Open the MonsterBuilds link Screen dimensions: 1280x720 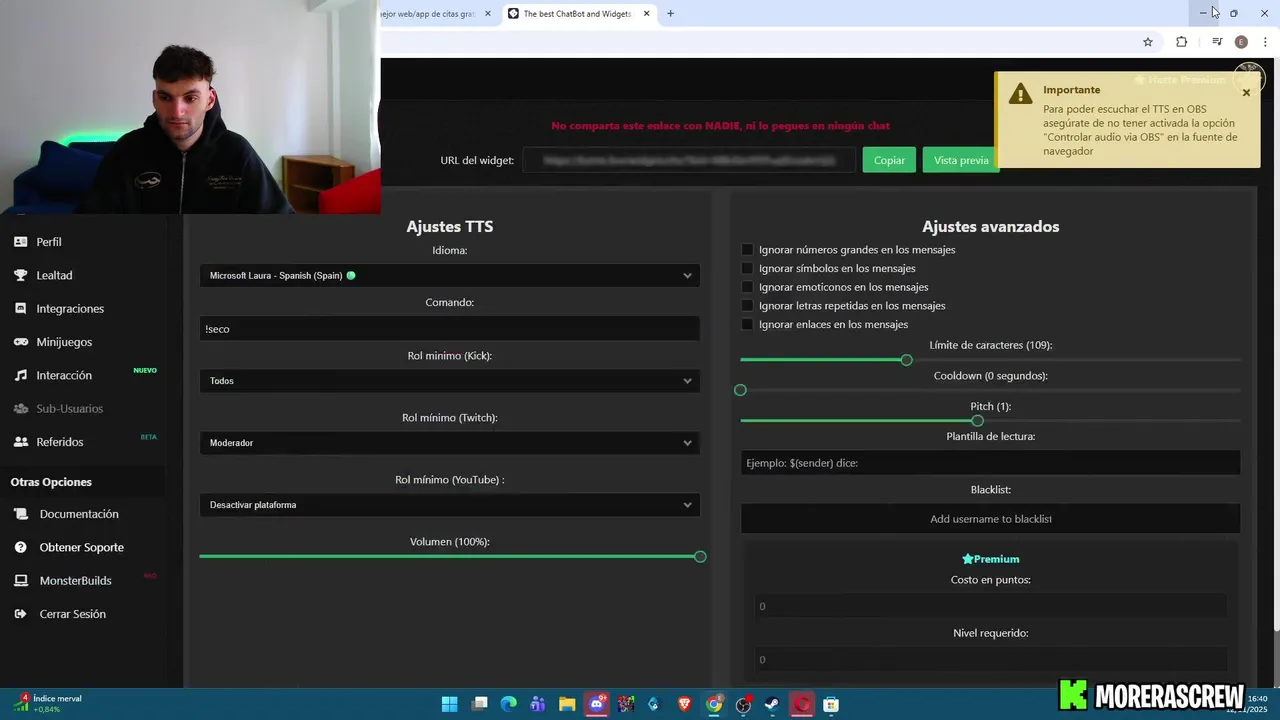coord(75,581)
